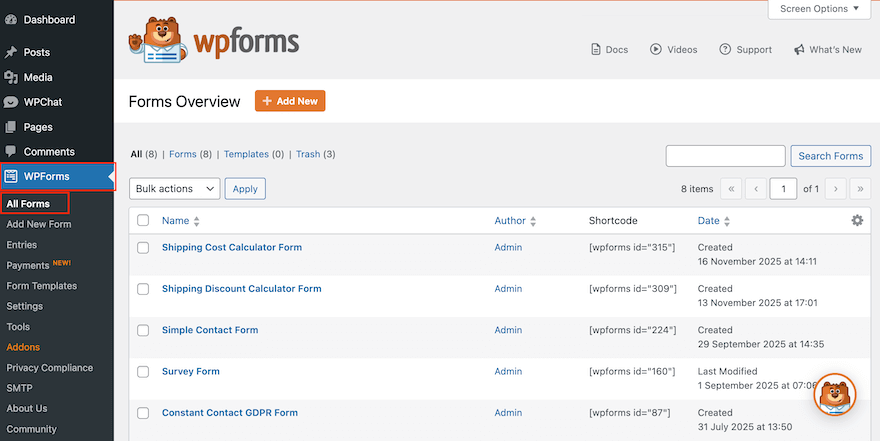Go to next page of forms
880x441 pixels.
[836, 189]
